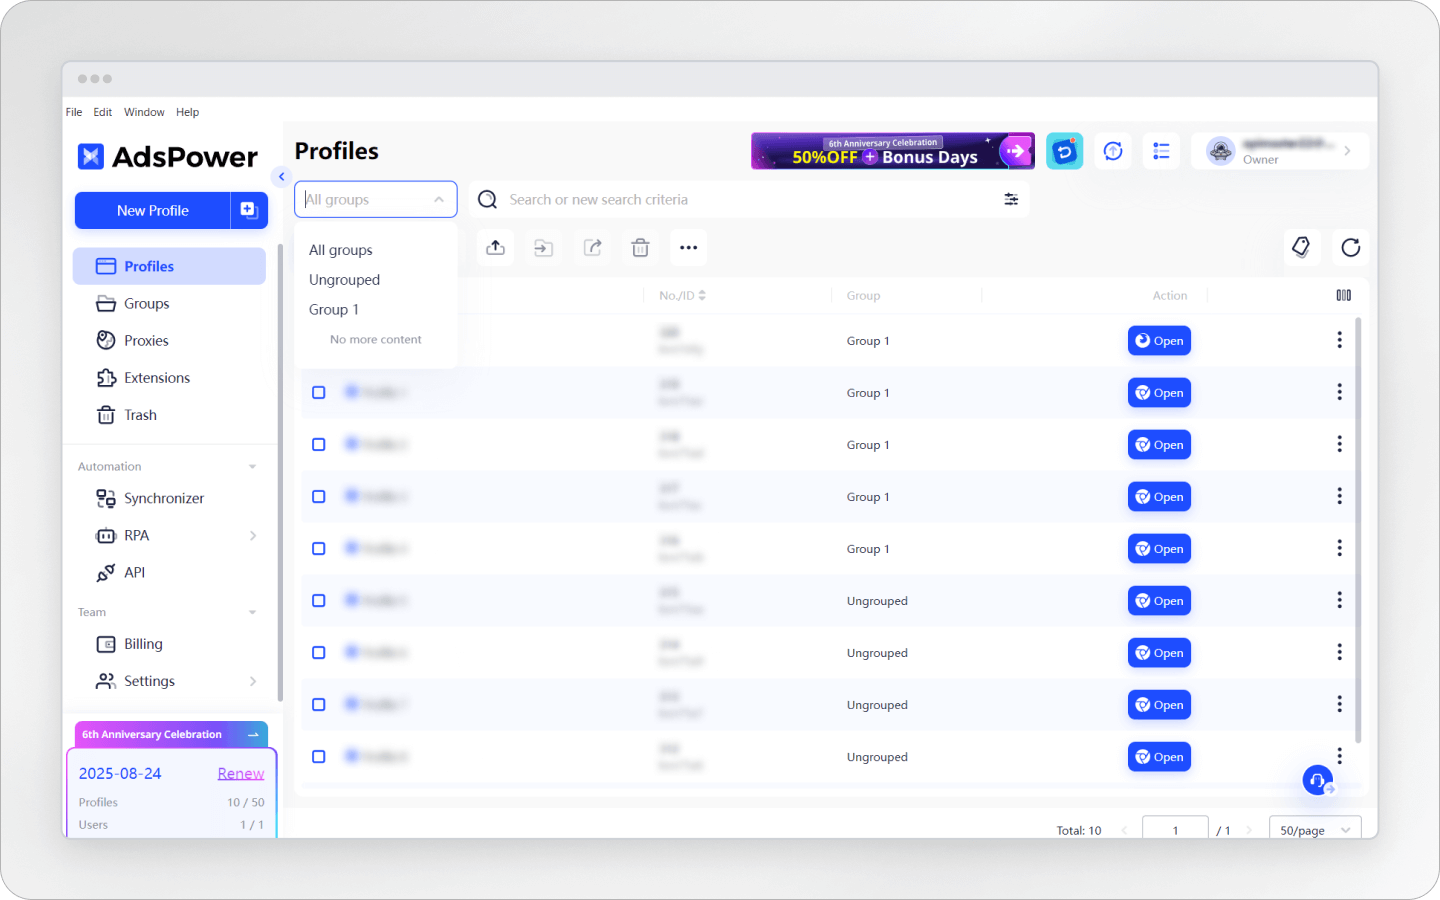Open the 50/page page size dropdown

pos(1314,830)
